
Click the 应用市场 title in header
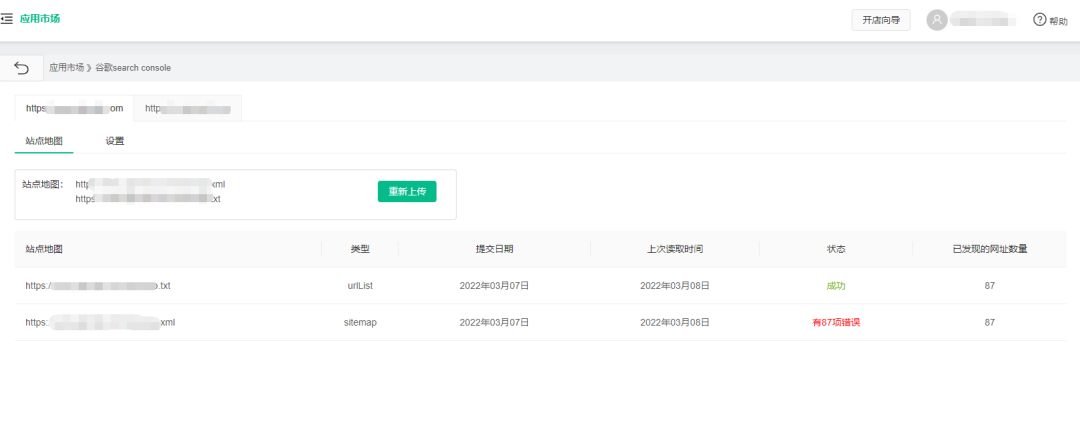pos(40,19)
